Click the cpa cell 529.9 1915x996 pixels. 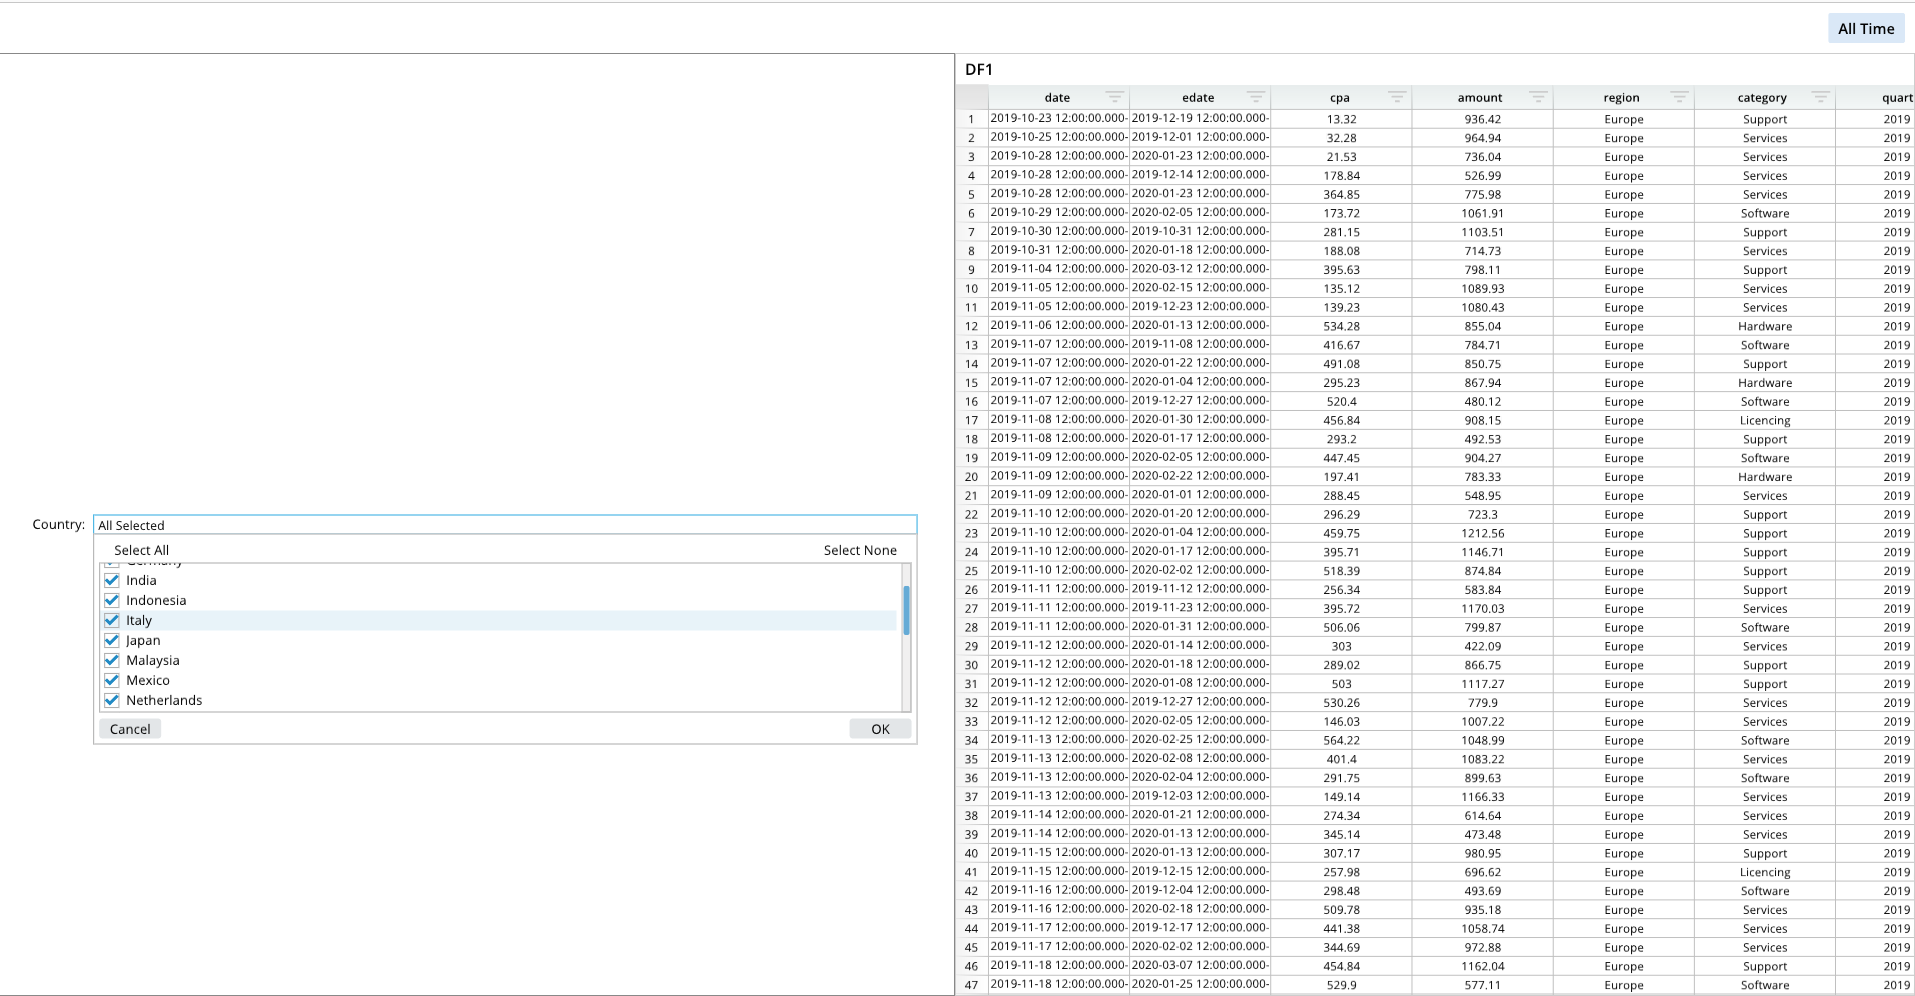click(1341, 985)
